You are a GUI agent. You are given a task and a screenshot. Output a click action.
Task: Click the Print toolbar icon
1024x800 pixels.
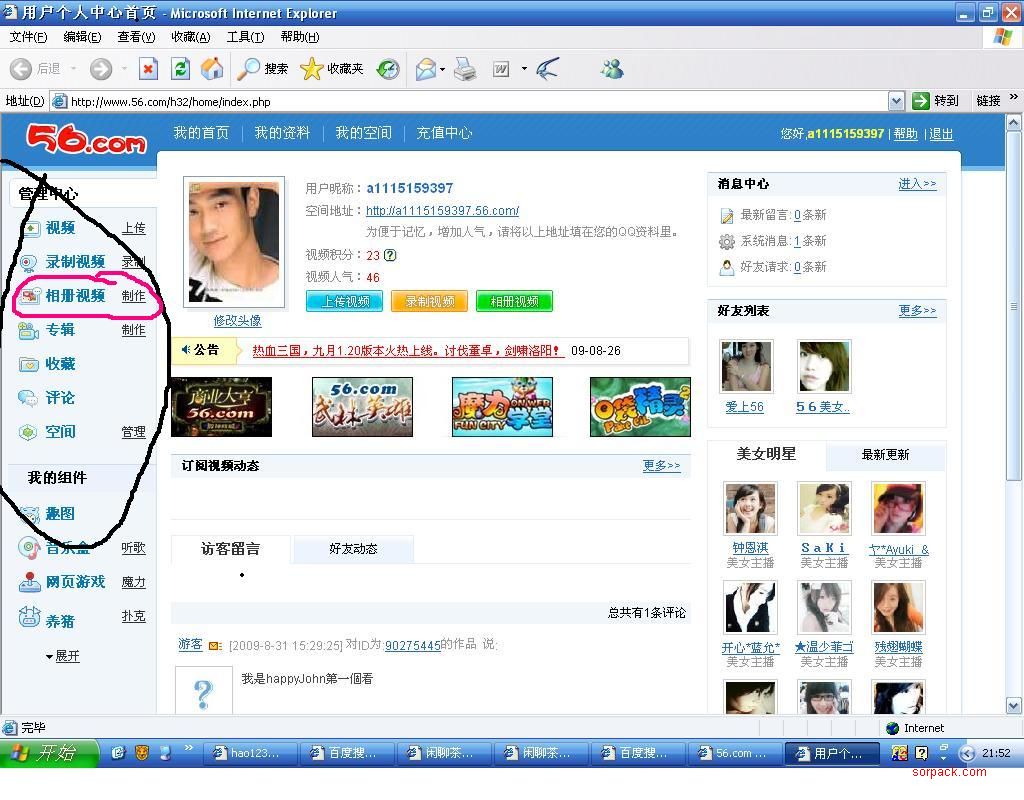point(465,68)
